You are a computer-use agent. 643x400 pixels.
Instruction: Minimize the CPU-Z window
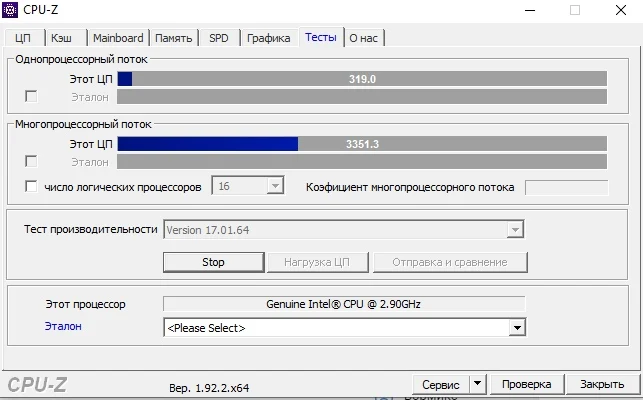tap(530, 10)
